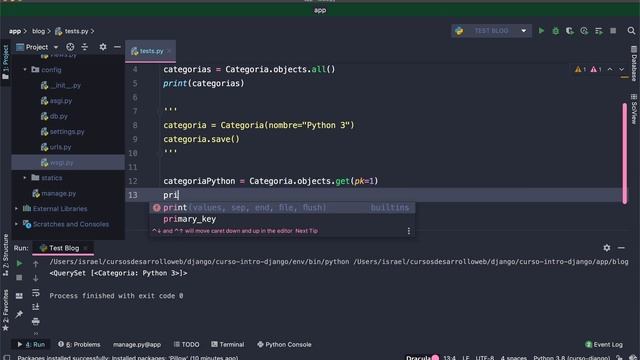Click Dracula theme pink color indicator
Screen dimensions: 640x360
pos(435,358)
